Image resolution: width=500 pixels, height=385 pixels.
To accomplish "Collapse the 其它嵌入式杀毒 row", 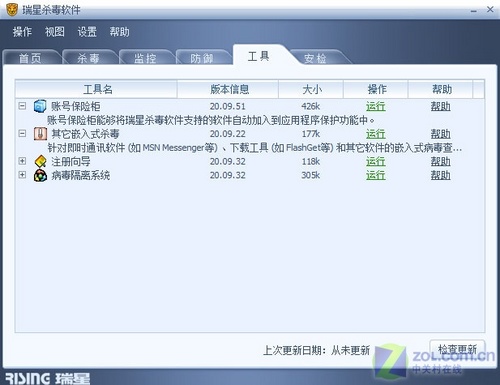I will pos(22,134).
